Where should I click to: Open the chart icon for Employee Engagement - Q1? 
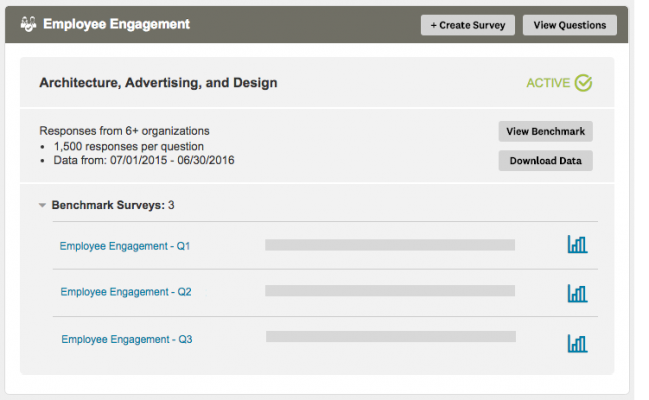click(x=577, y=244)
